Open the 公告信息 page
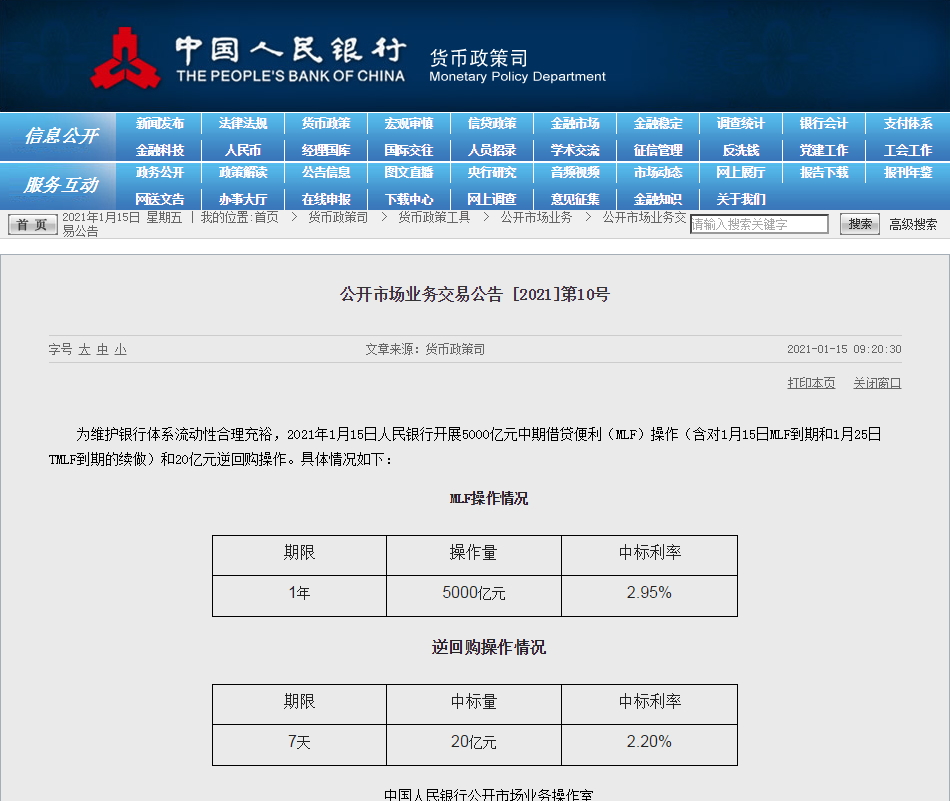The height and width of the screenshot is (801, 950). coord(326,173)
